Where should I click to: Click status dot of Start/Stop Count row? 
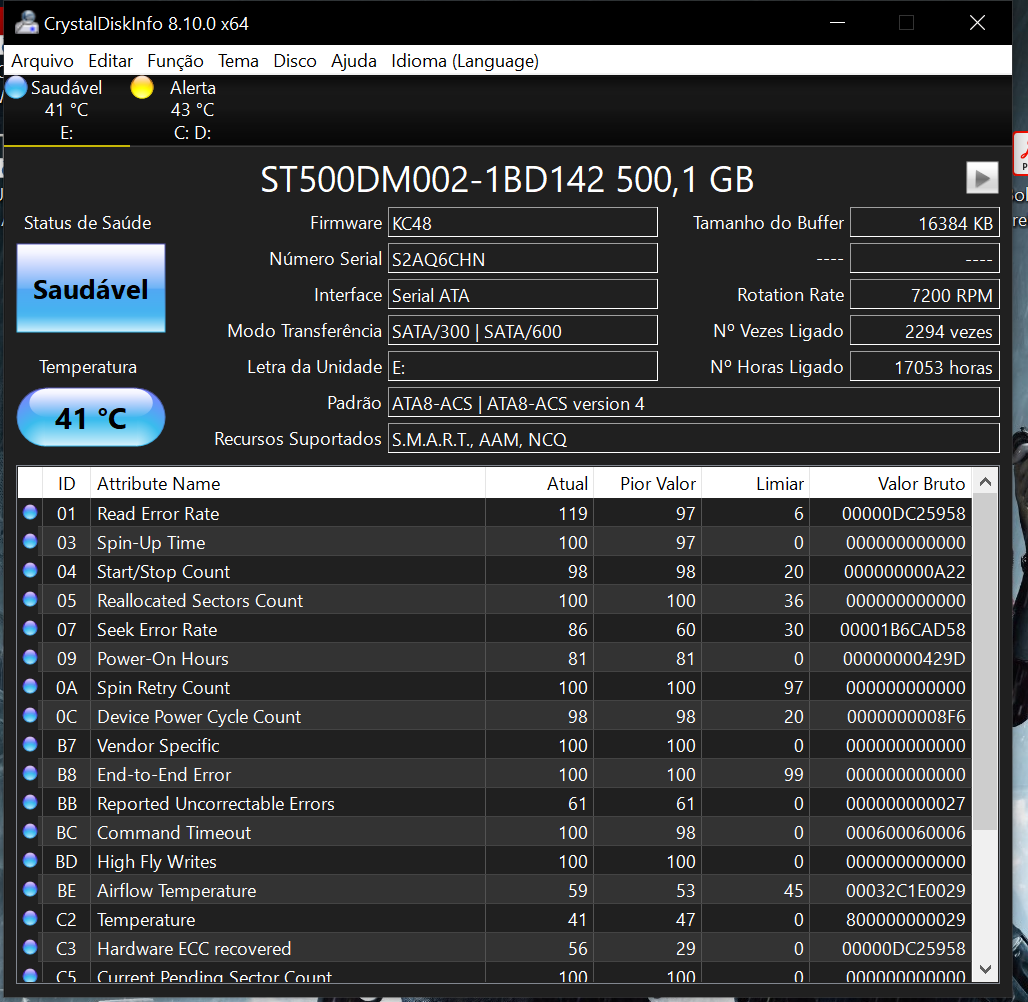(x=30, y=570)
